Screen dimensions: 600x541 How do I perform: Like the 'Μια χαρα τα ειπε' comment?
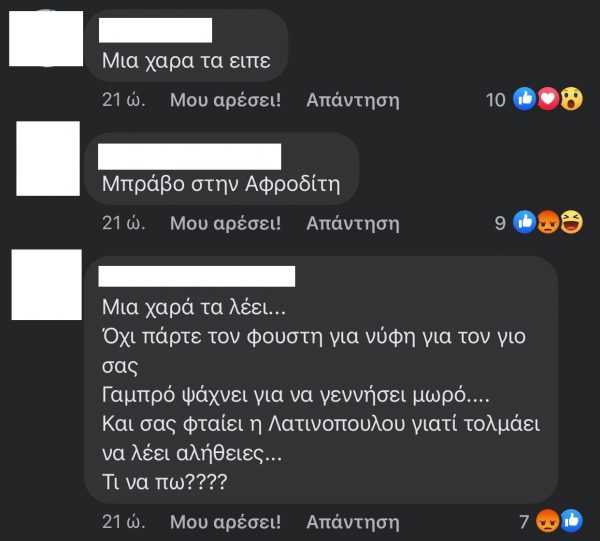click(x=225, y=100)
